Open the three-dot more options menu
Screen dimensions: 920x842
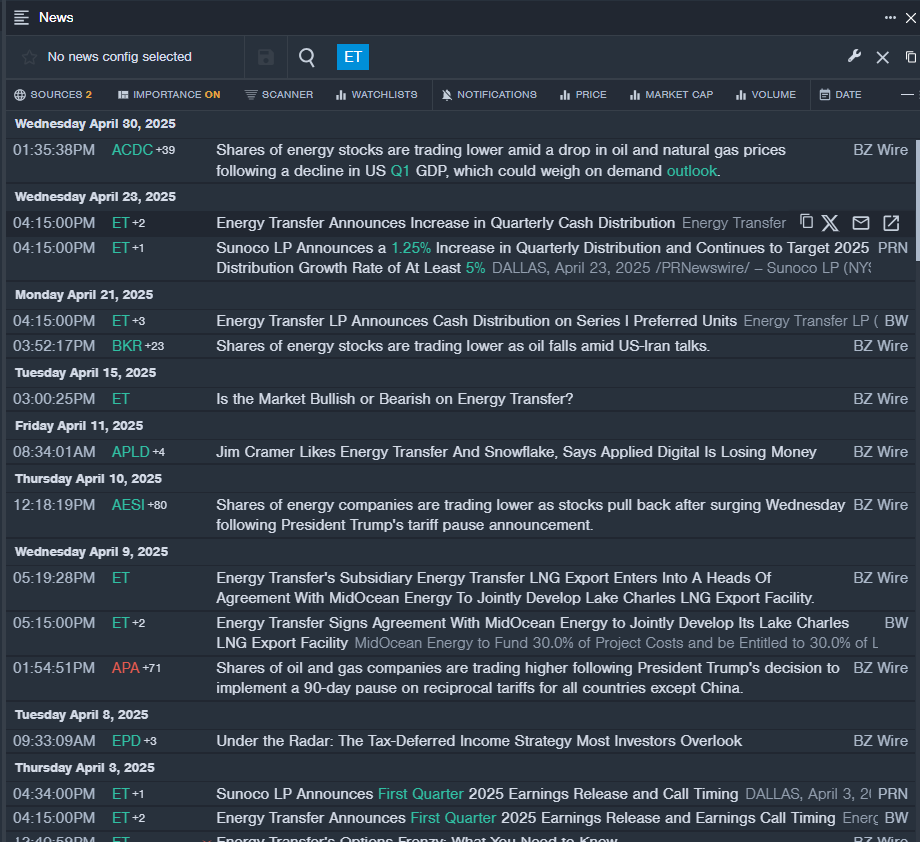pyautogui.click(x=890, y=18)
